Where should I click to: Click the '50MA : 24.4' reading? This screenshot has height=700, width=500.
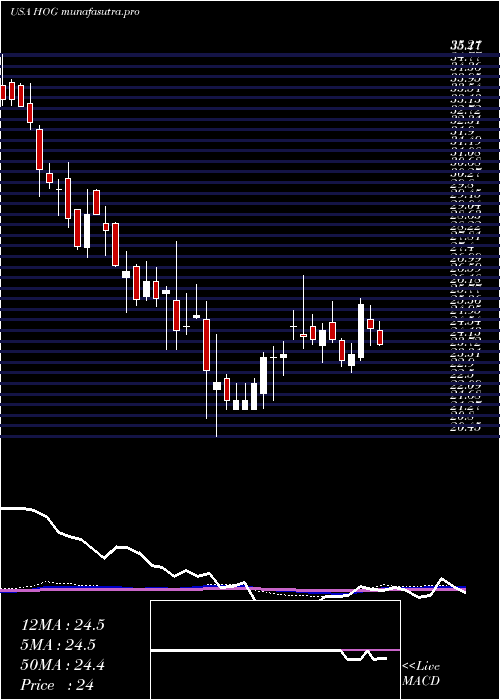pos(63,666)
